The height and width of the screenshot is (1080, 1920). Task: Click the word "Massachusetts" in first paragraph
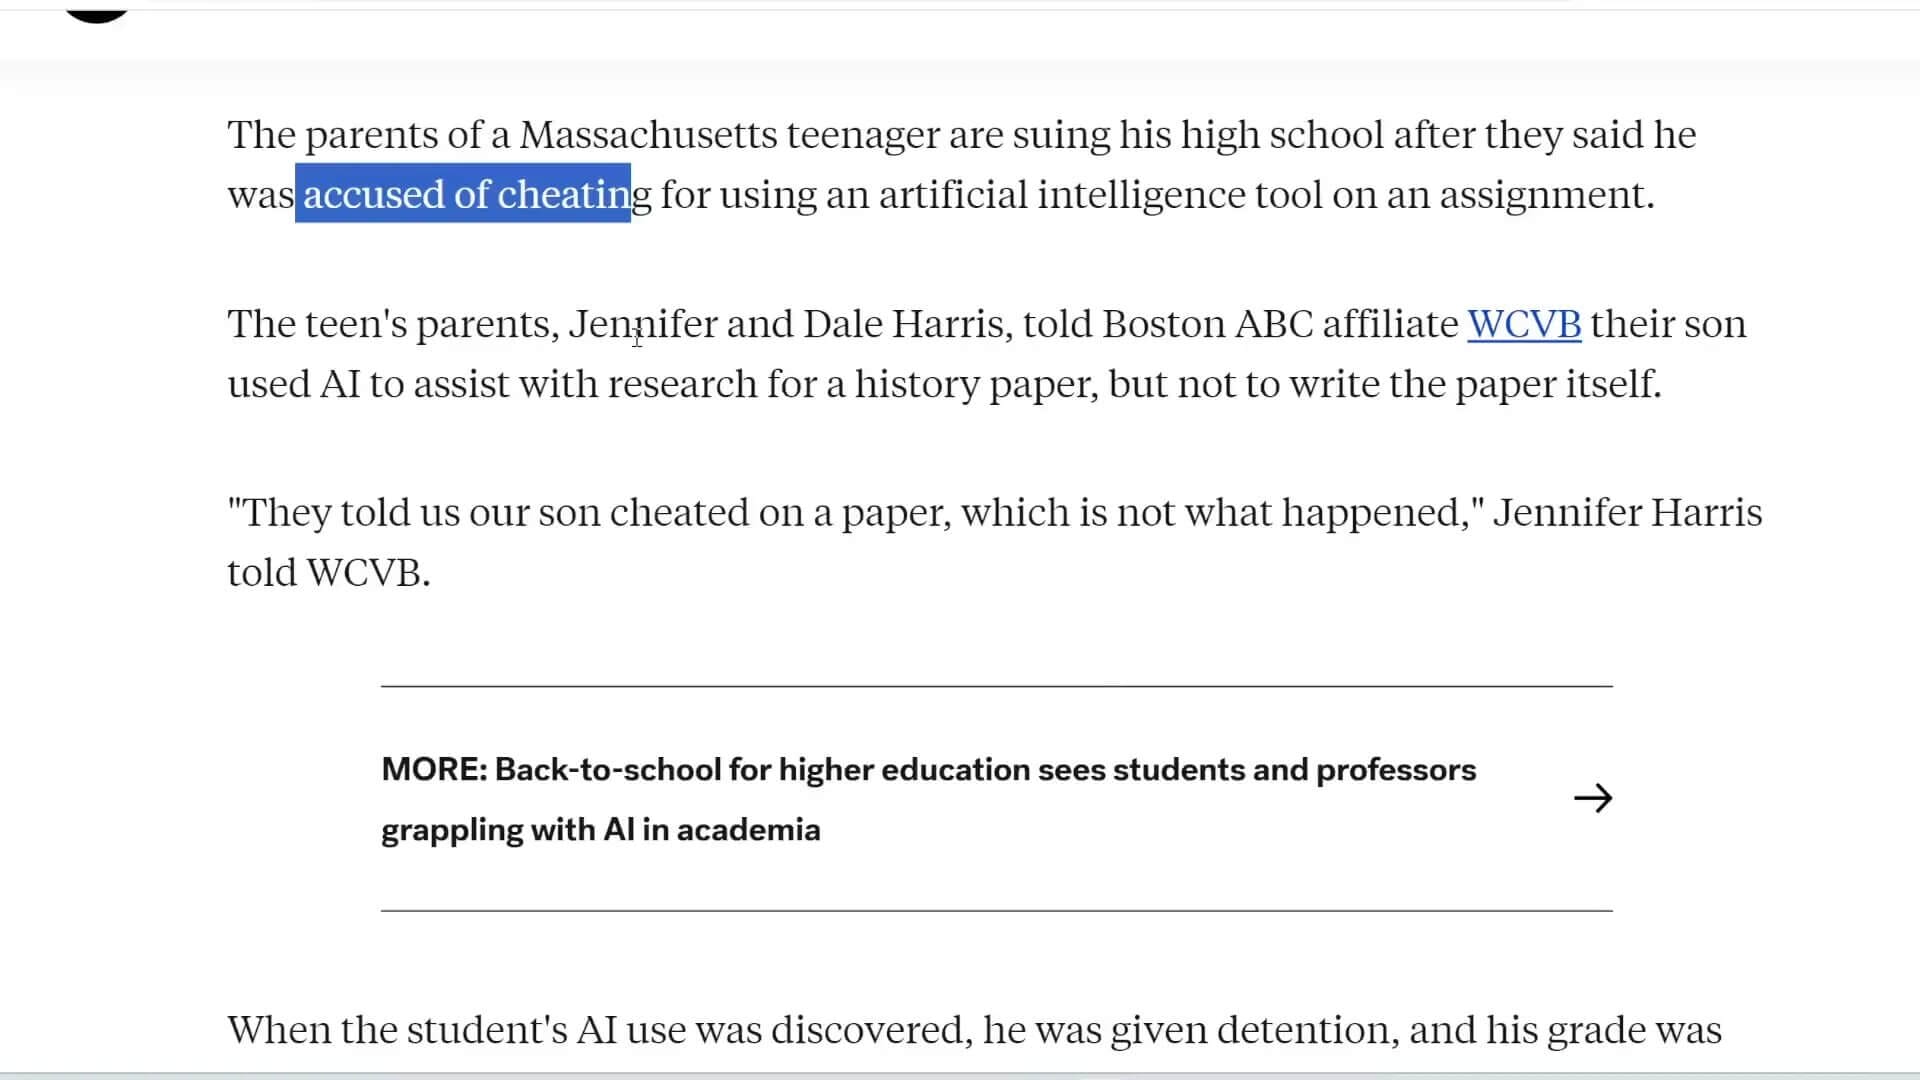click(648, 135)
